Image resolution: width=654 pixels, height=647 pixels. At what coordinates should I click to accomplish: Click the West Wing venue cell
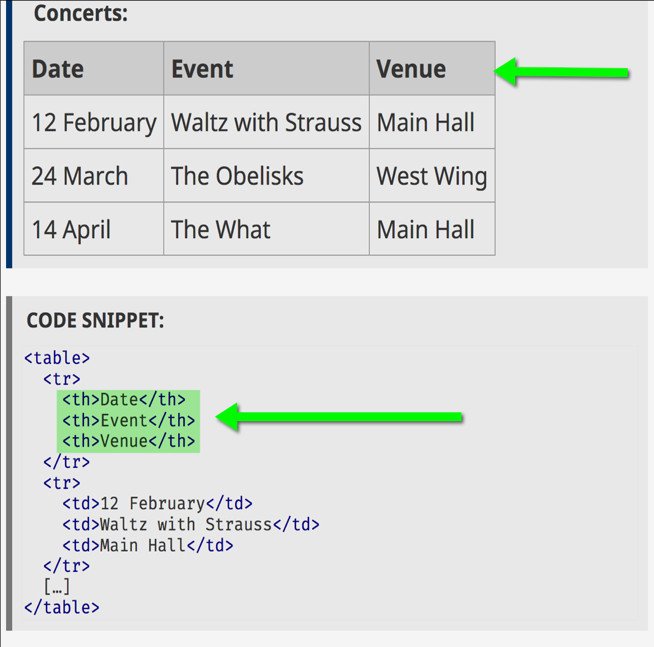click(432, 176)
